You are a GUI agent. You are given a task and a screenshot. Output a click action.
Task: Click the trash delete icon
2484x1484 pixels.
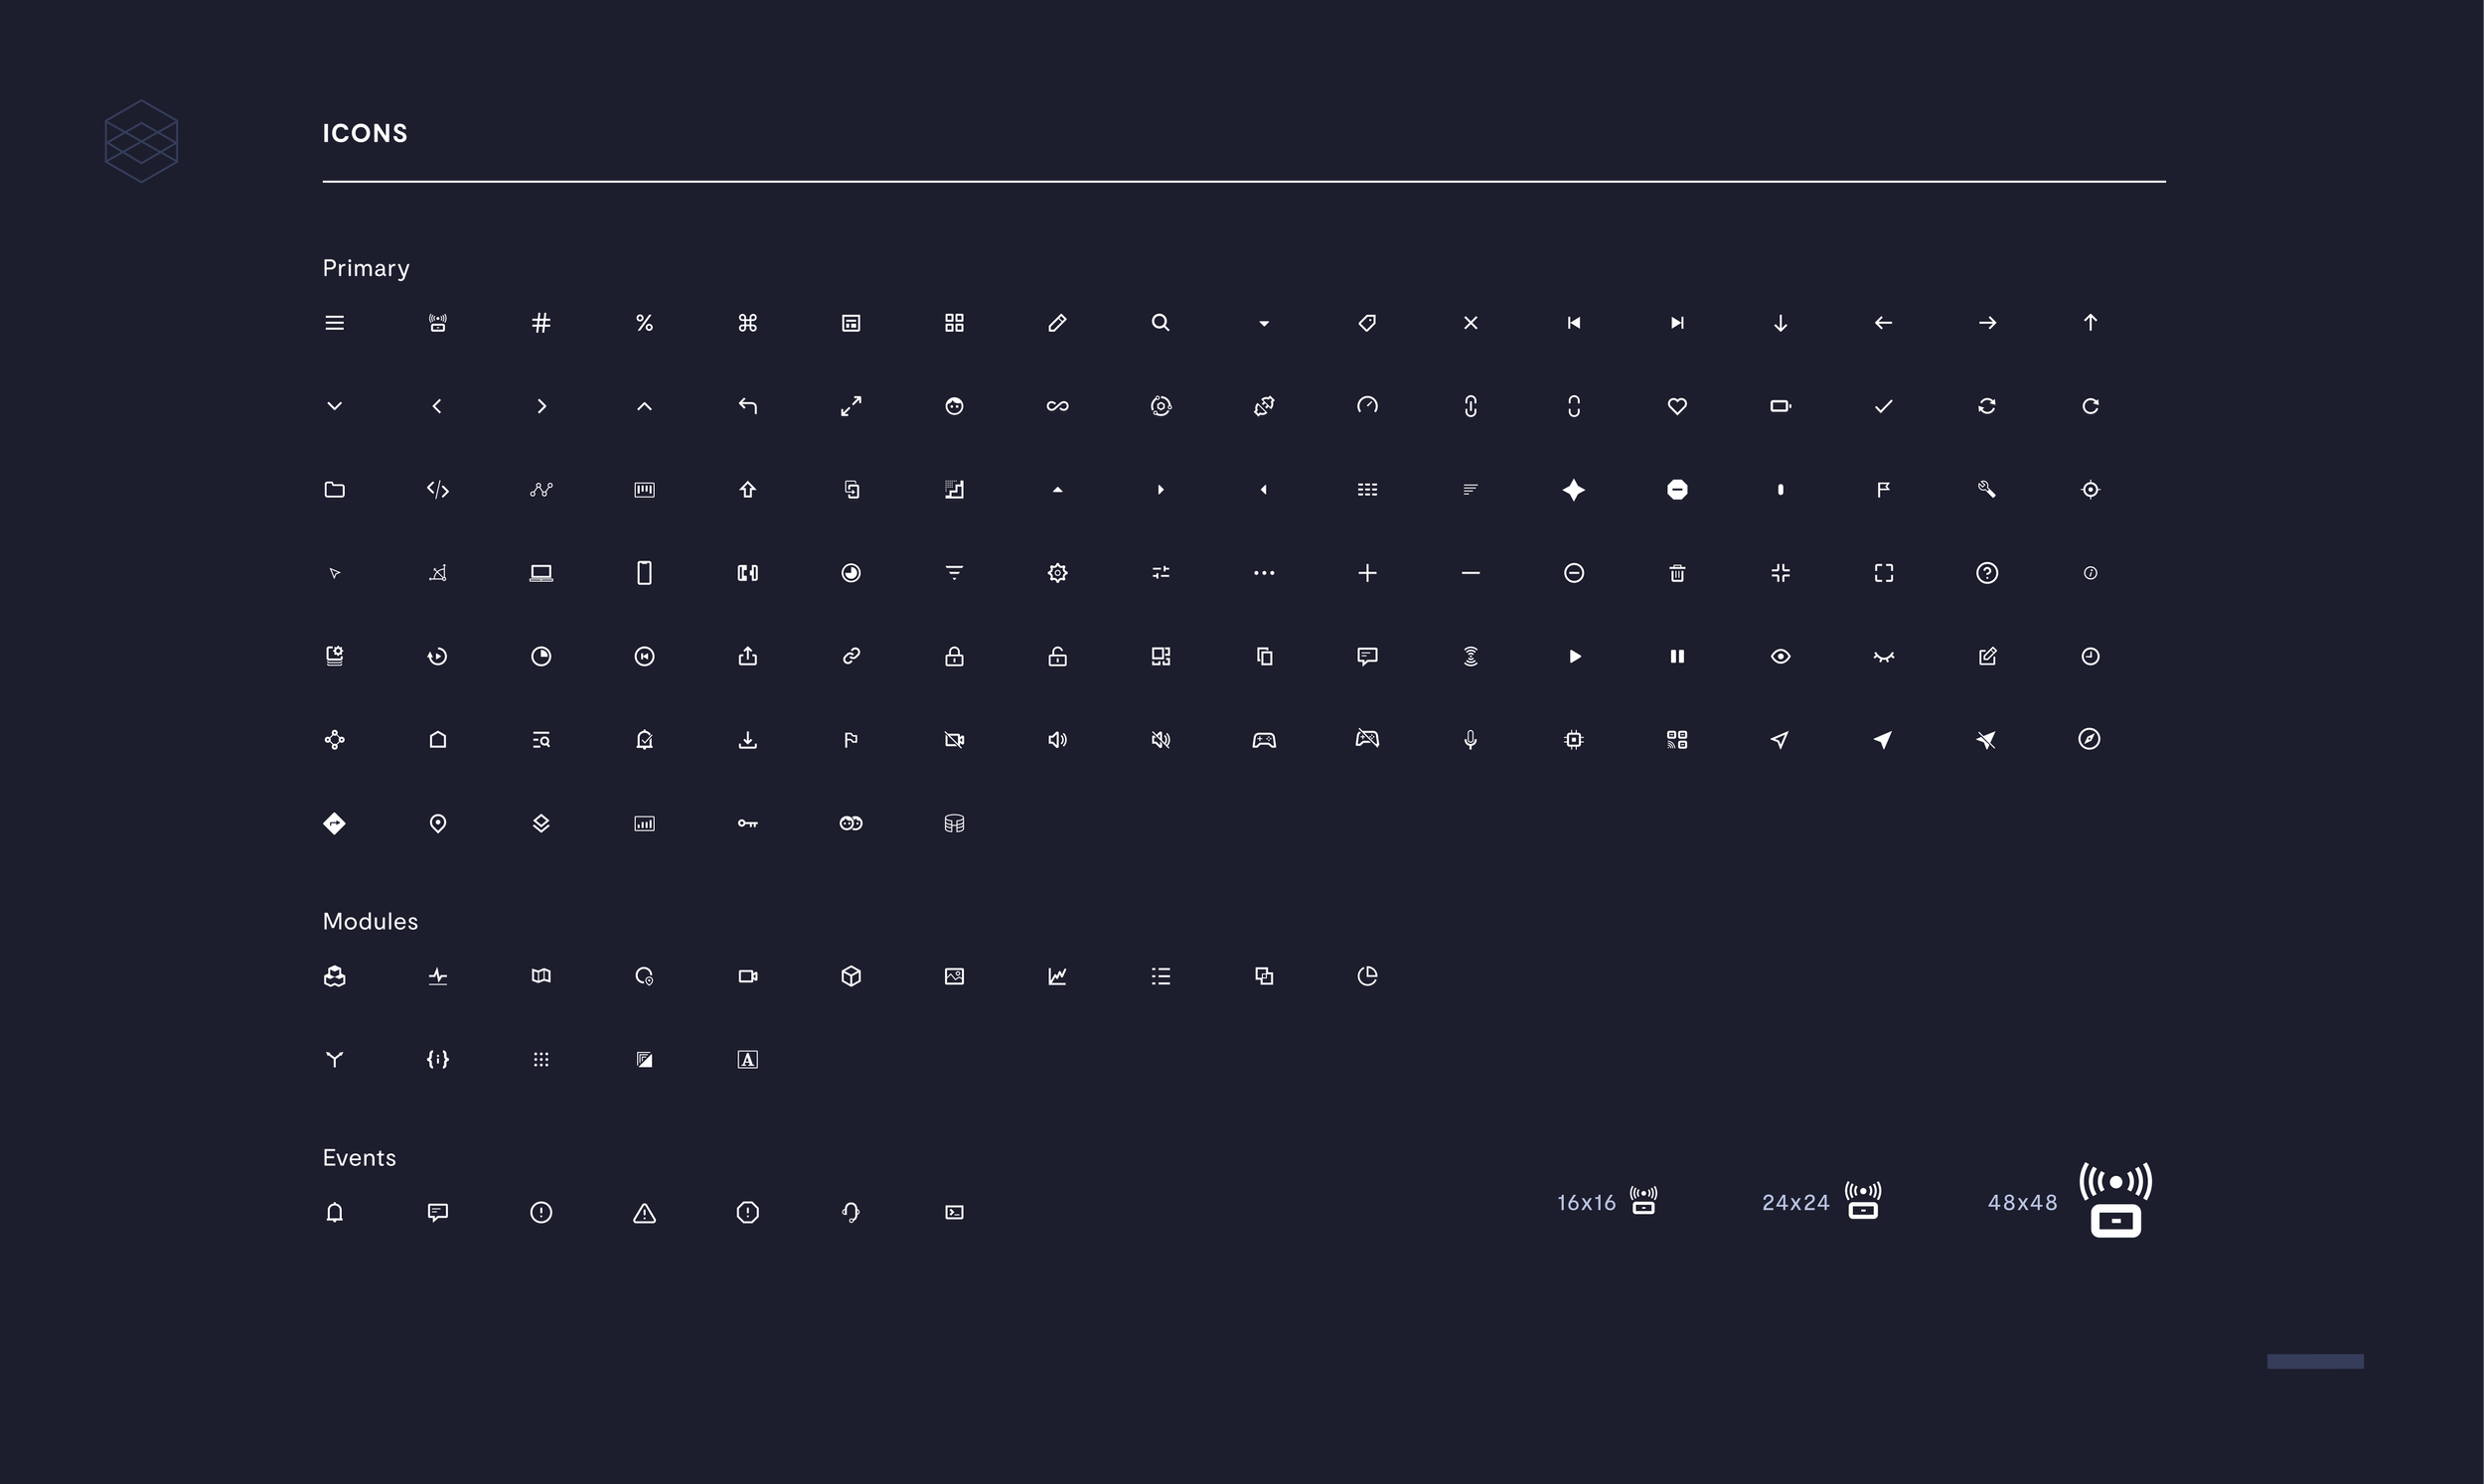[1677, 573]
